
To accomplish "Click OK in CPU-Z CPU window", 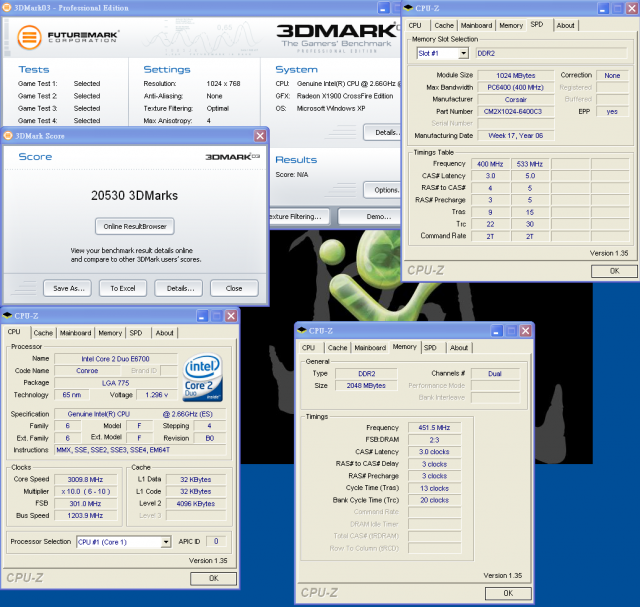I will [213, 578].
